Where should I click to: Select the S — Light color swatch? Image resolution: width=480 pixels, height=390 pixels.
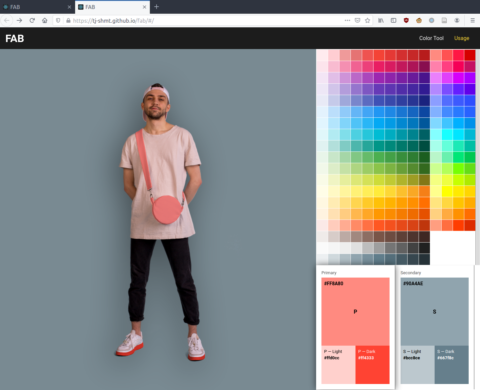[x=418, y=365]
